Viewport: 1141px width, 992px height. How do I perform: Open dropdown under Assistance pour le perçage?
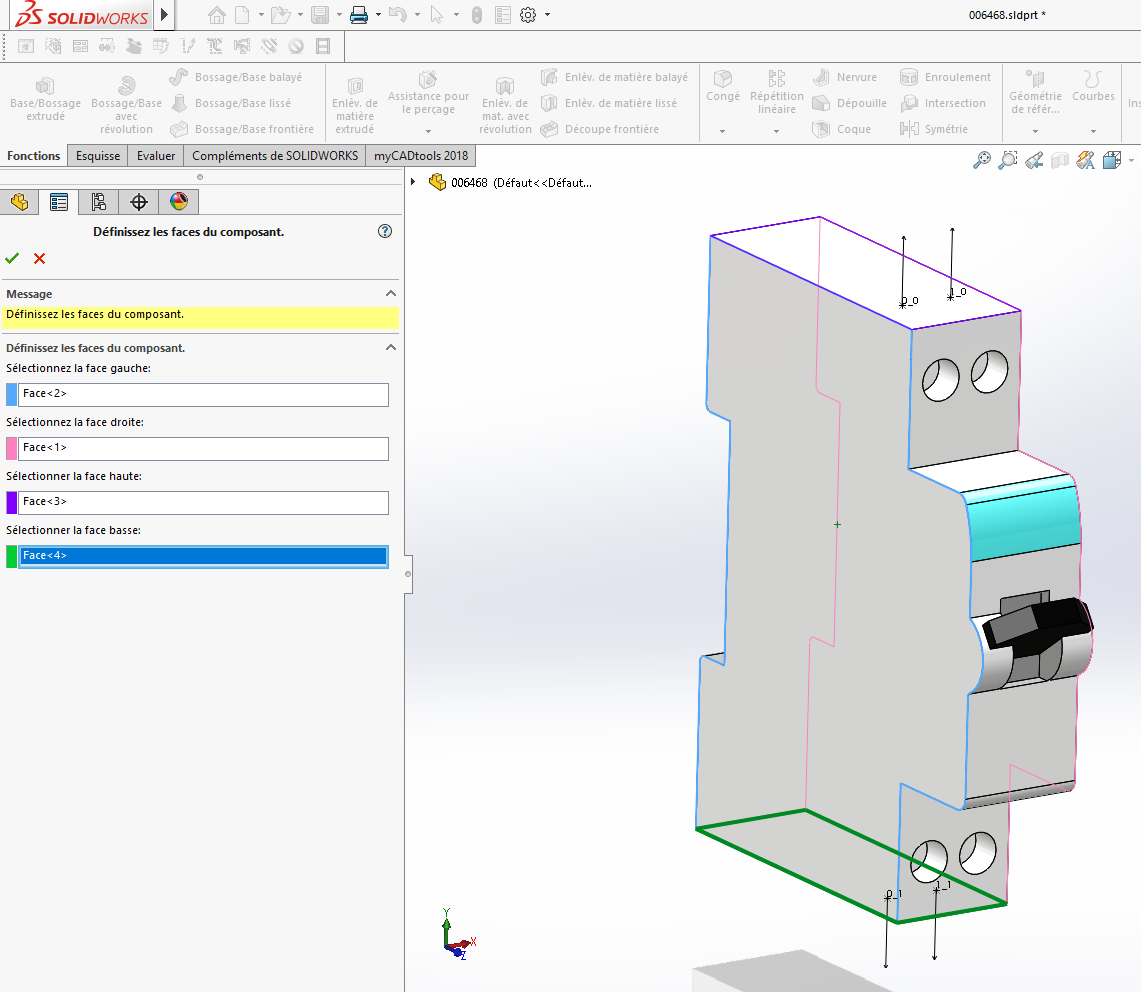coord(429,132)
